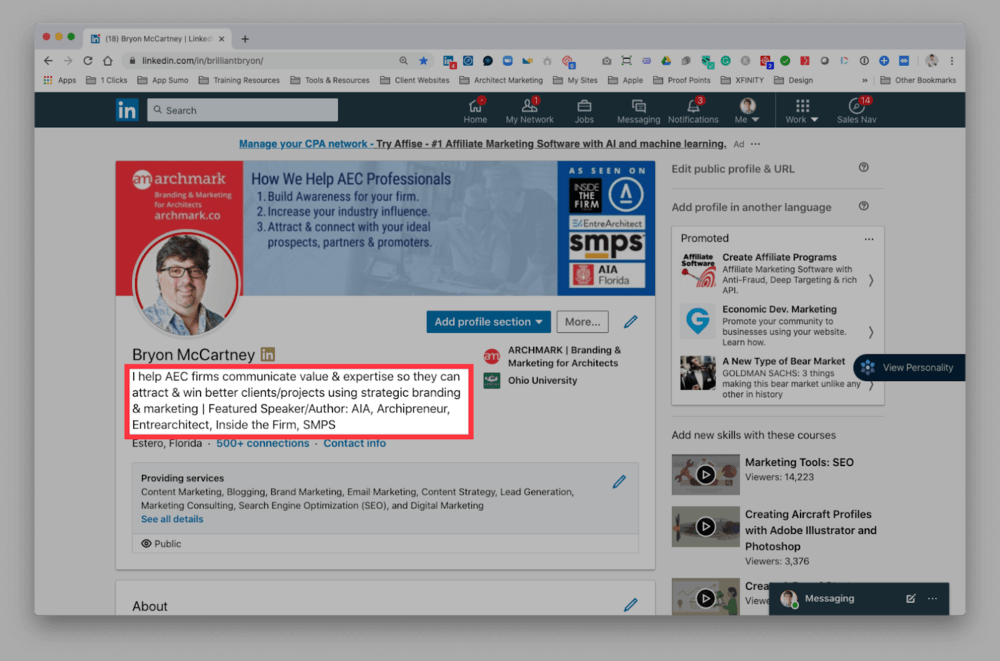
Task: Reload the page in browser
Action: coord(88,61)
